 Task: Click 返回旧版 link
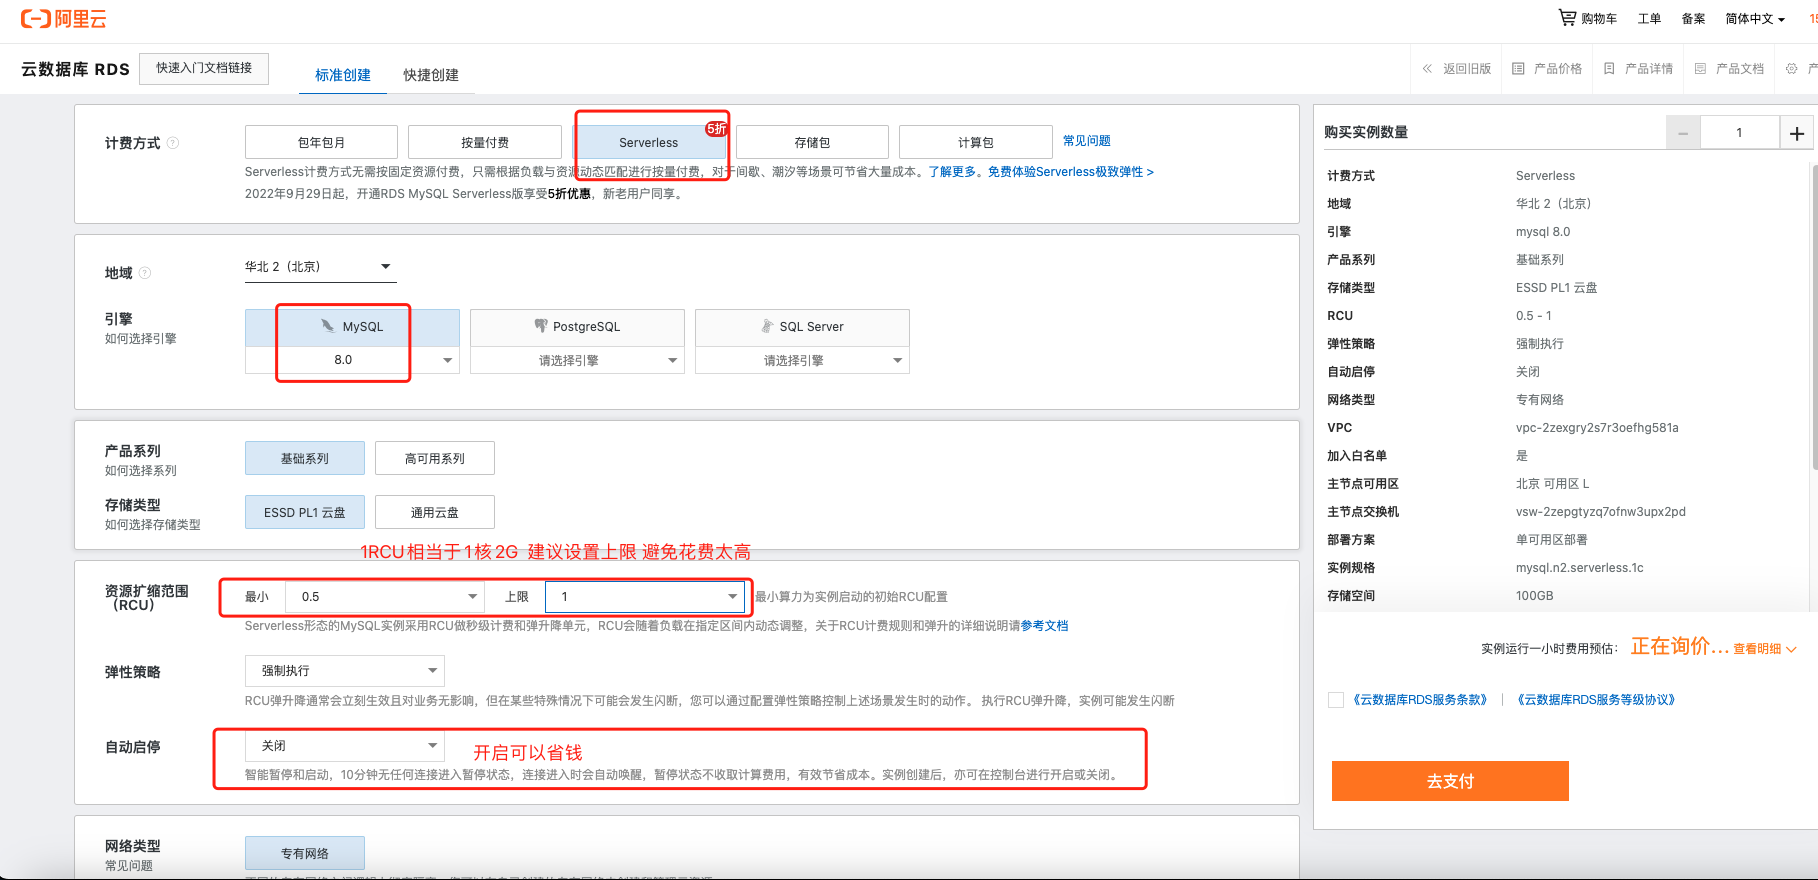tap(1467, 69)
